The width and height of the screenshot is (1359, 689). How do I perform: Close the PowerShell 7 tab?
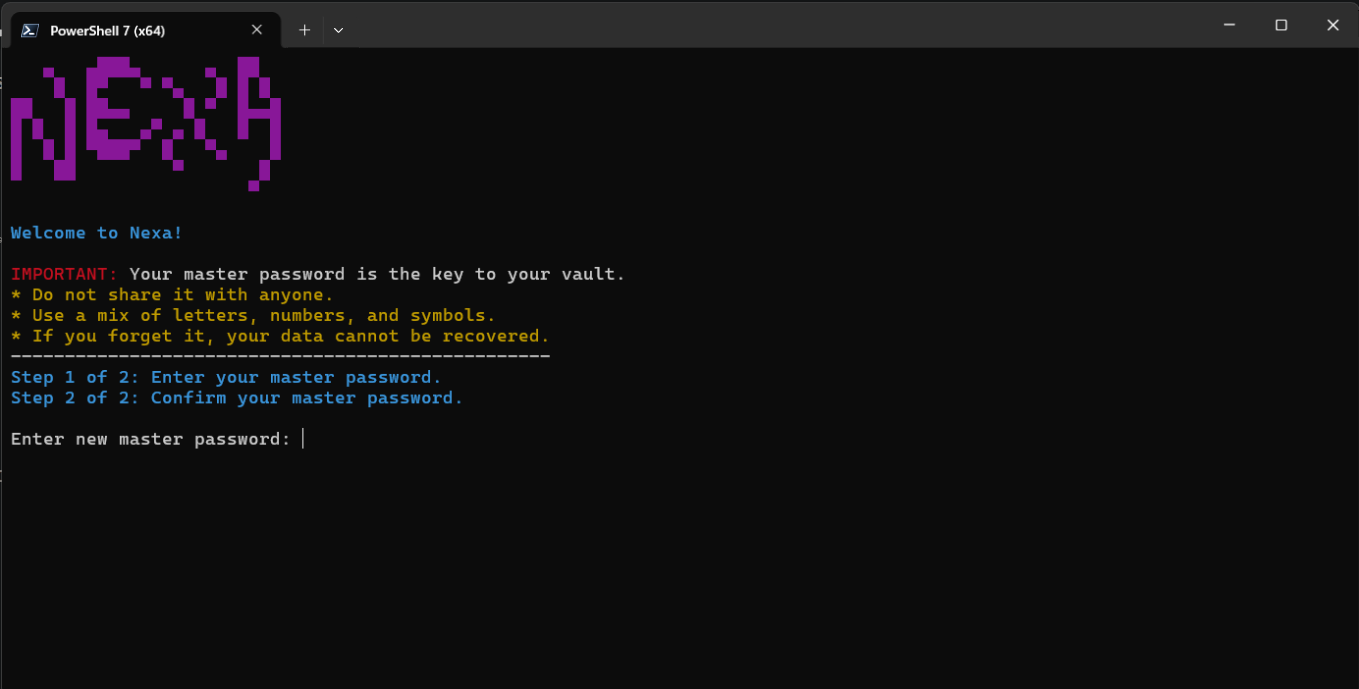coord(257,30)
